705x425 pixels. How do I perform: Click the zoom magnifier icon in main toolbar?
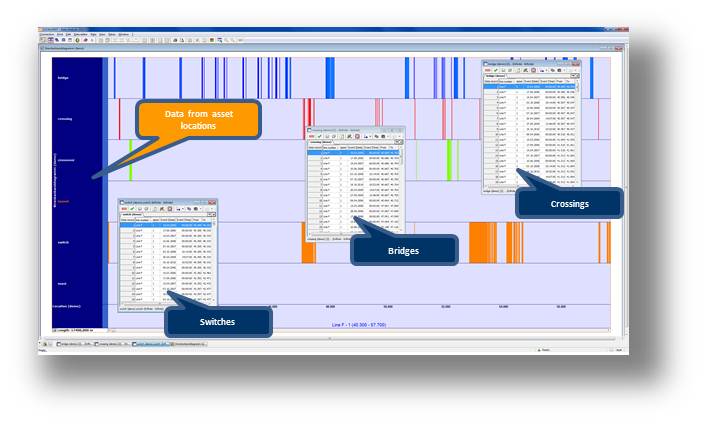(x=226, y=40)
